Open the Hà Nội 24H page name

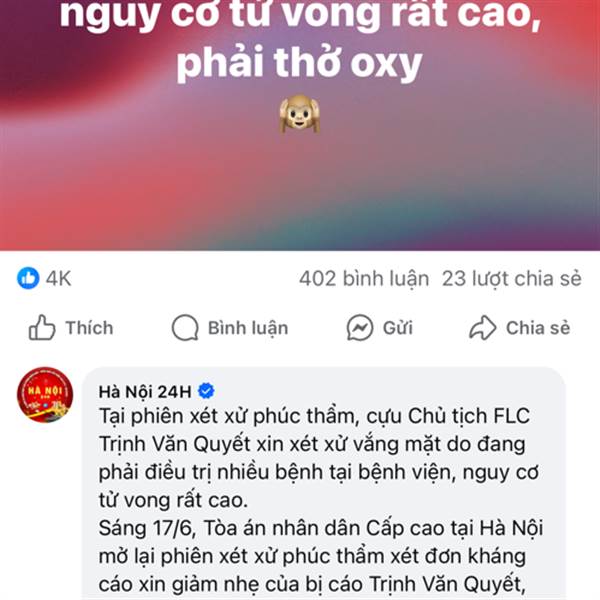pos(145,391)
